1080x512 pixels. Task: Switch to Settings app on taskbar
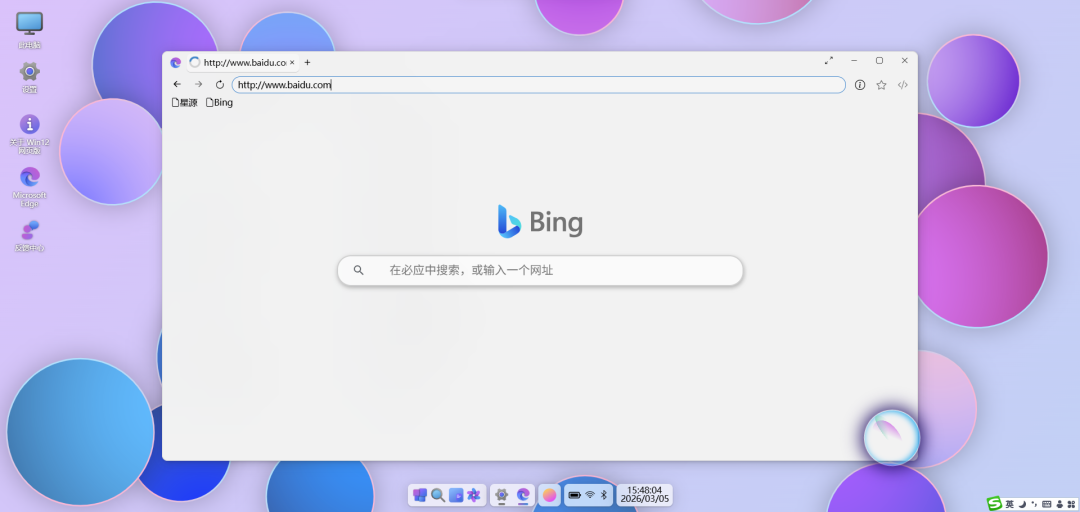pos(501,495)
